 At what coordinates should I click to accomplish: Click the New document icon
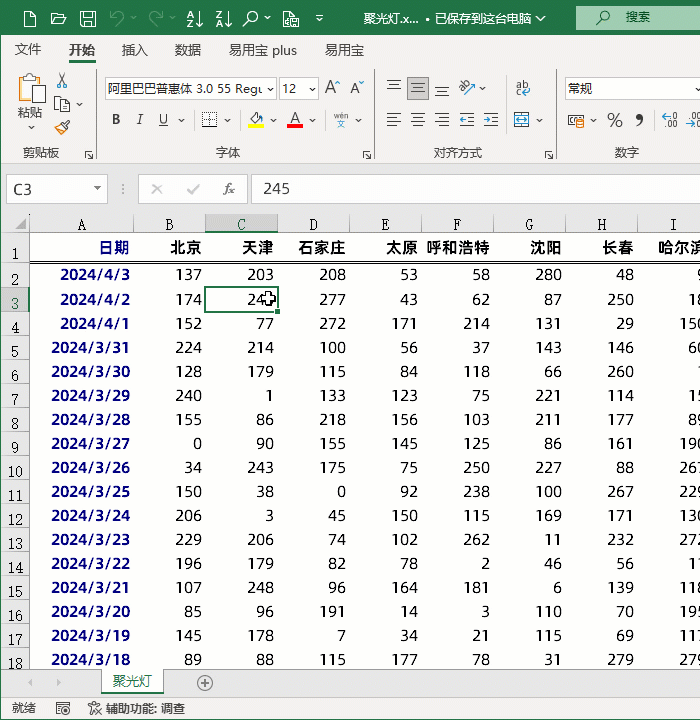(x=30, y=19)
